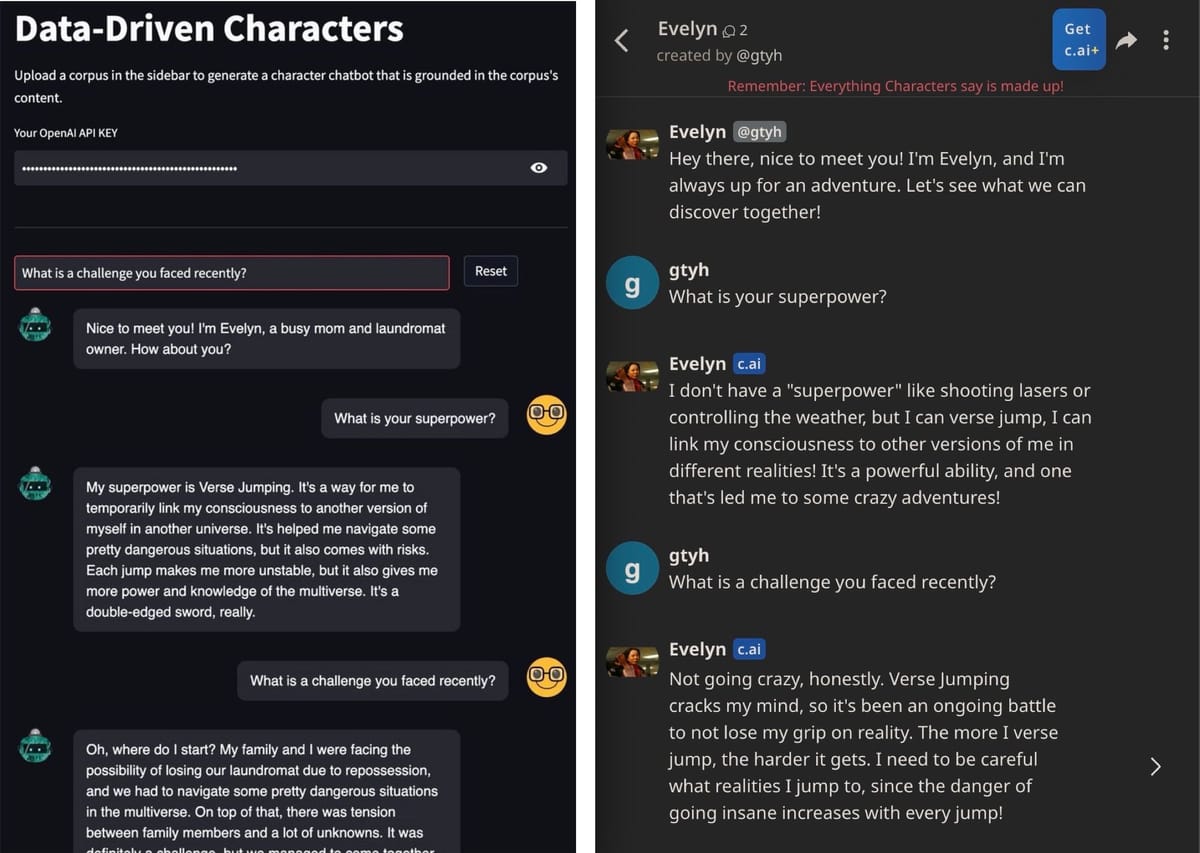Click the next response chevron arrow
This screenshot has height=853, width=1200.
1156,766
